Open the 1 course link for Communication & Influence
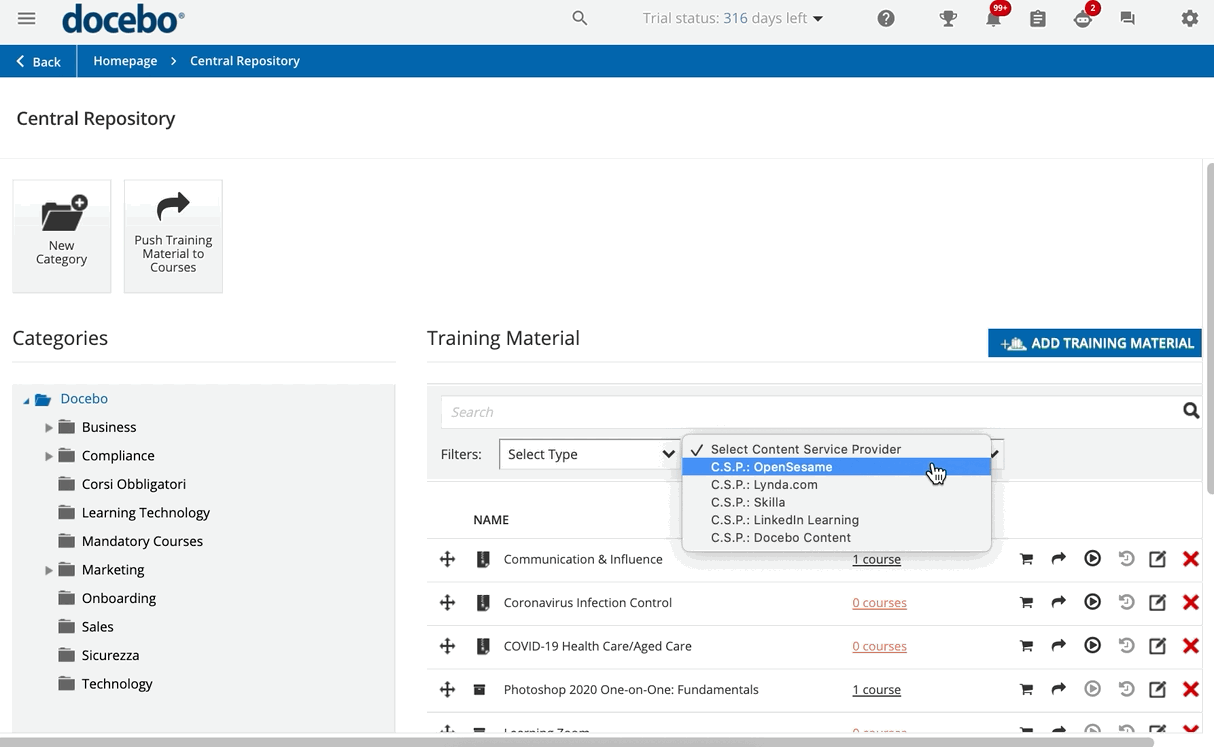The width and height of the screenshot is (1214, 747). pos(876,560)
